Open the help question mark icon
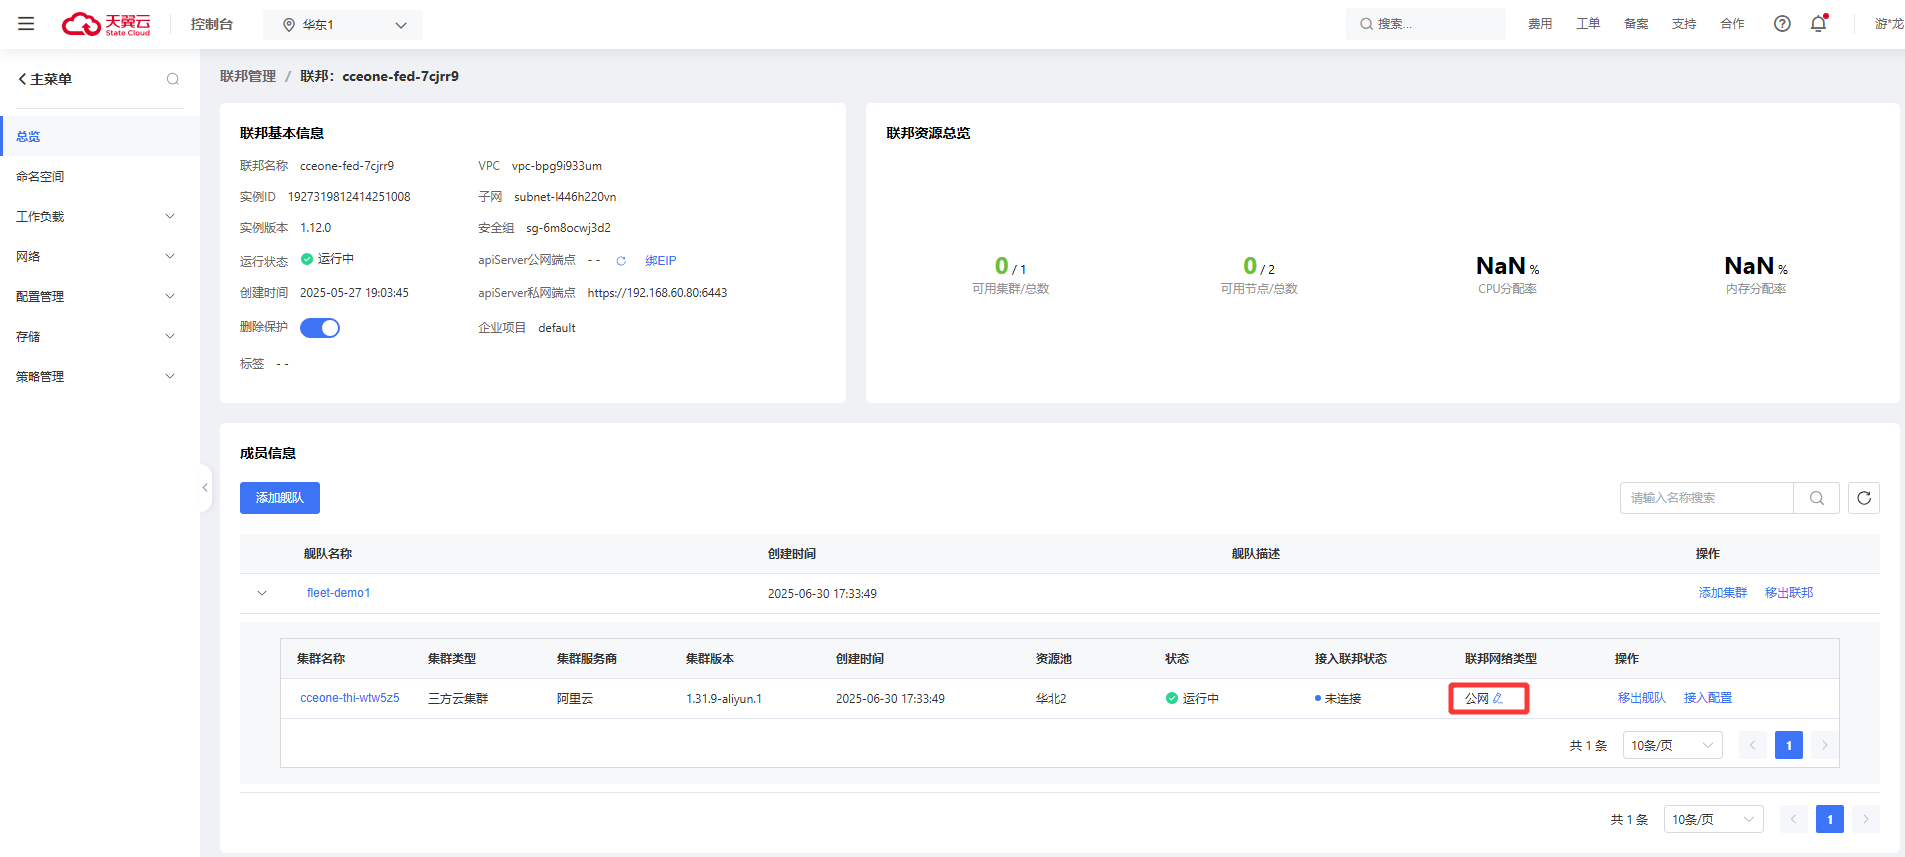This screenshot has width=1905, height=857. coord(1782,24)
